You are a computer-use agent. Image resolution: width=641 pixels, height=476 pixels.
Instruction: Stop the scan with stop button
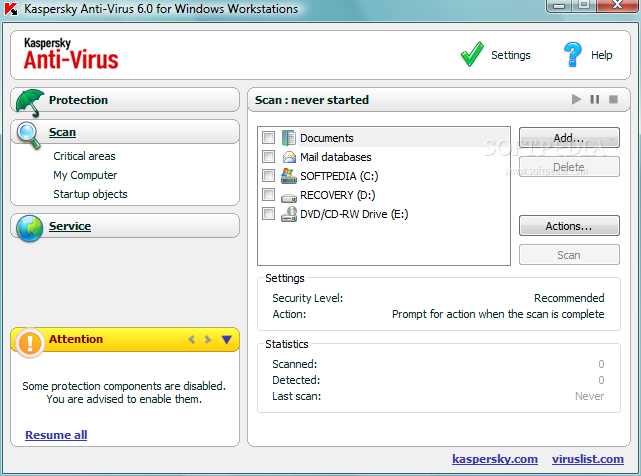[x=613, y=99]
